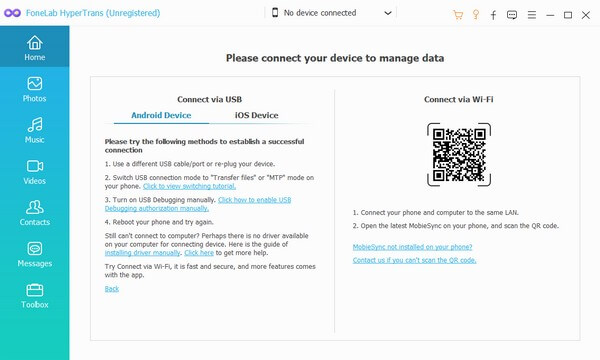The height and width of the screenshot is (360, 600).
Task: Click the Connect via Wi-Fi heading
Action: pos(458,99)
